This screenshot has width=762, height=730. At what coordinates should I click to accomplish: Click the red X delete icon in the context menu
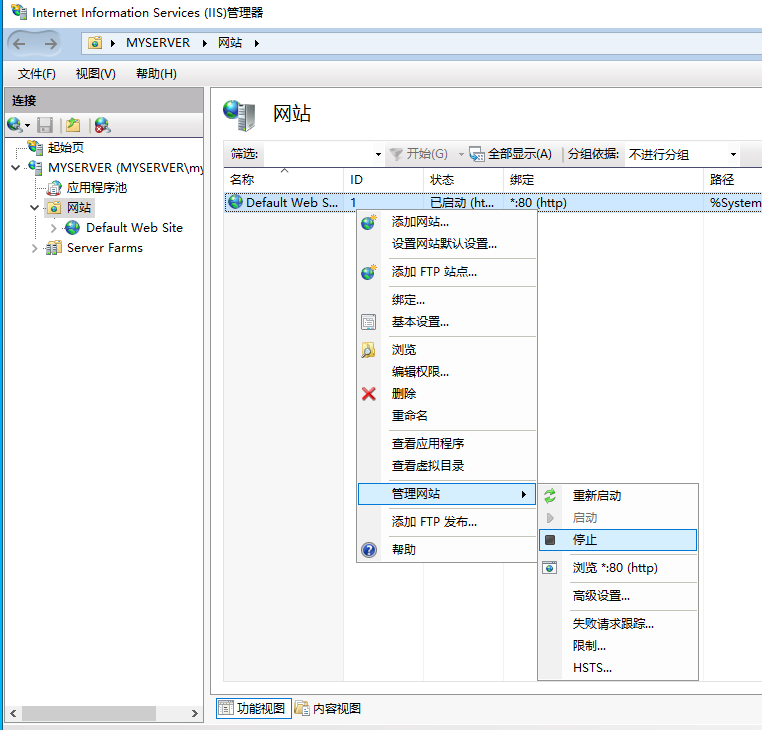pos(369,394)
